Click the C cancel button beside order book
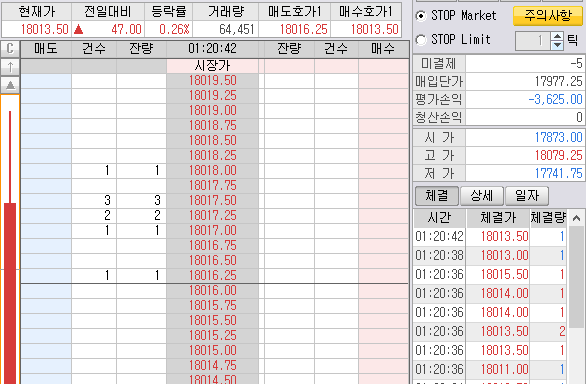This screenshot has width=586, height=384. (x=10, y=49)
